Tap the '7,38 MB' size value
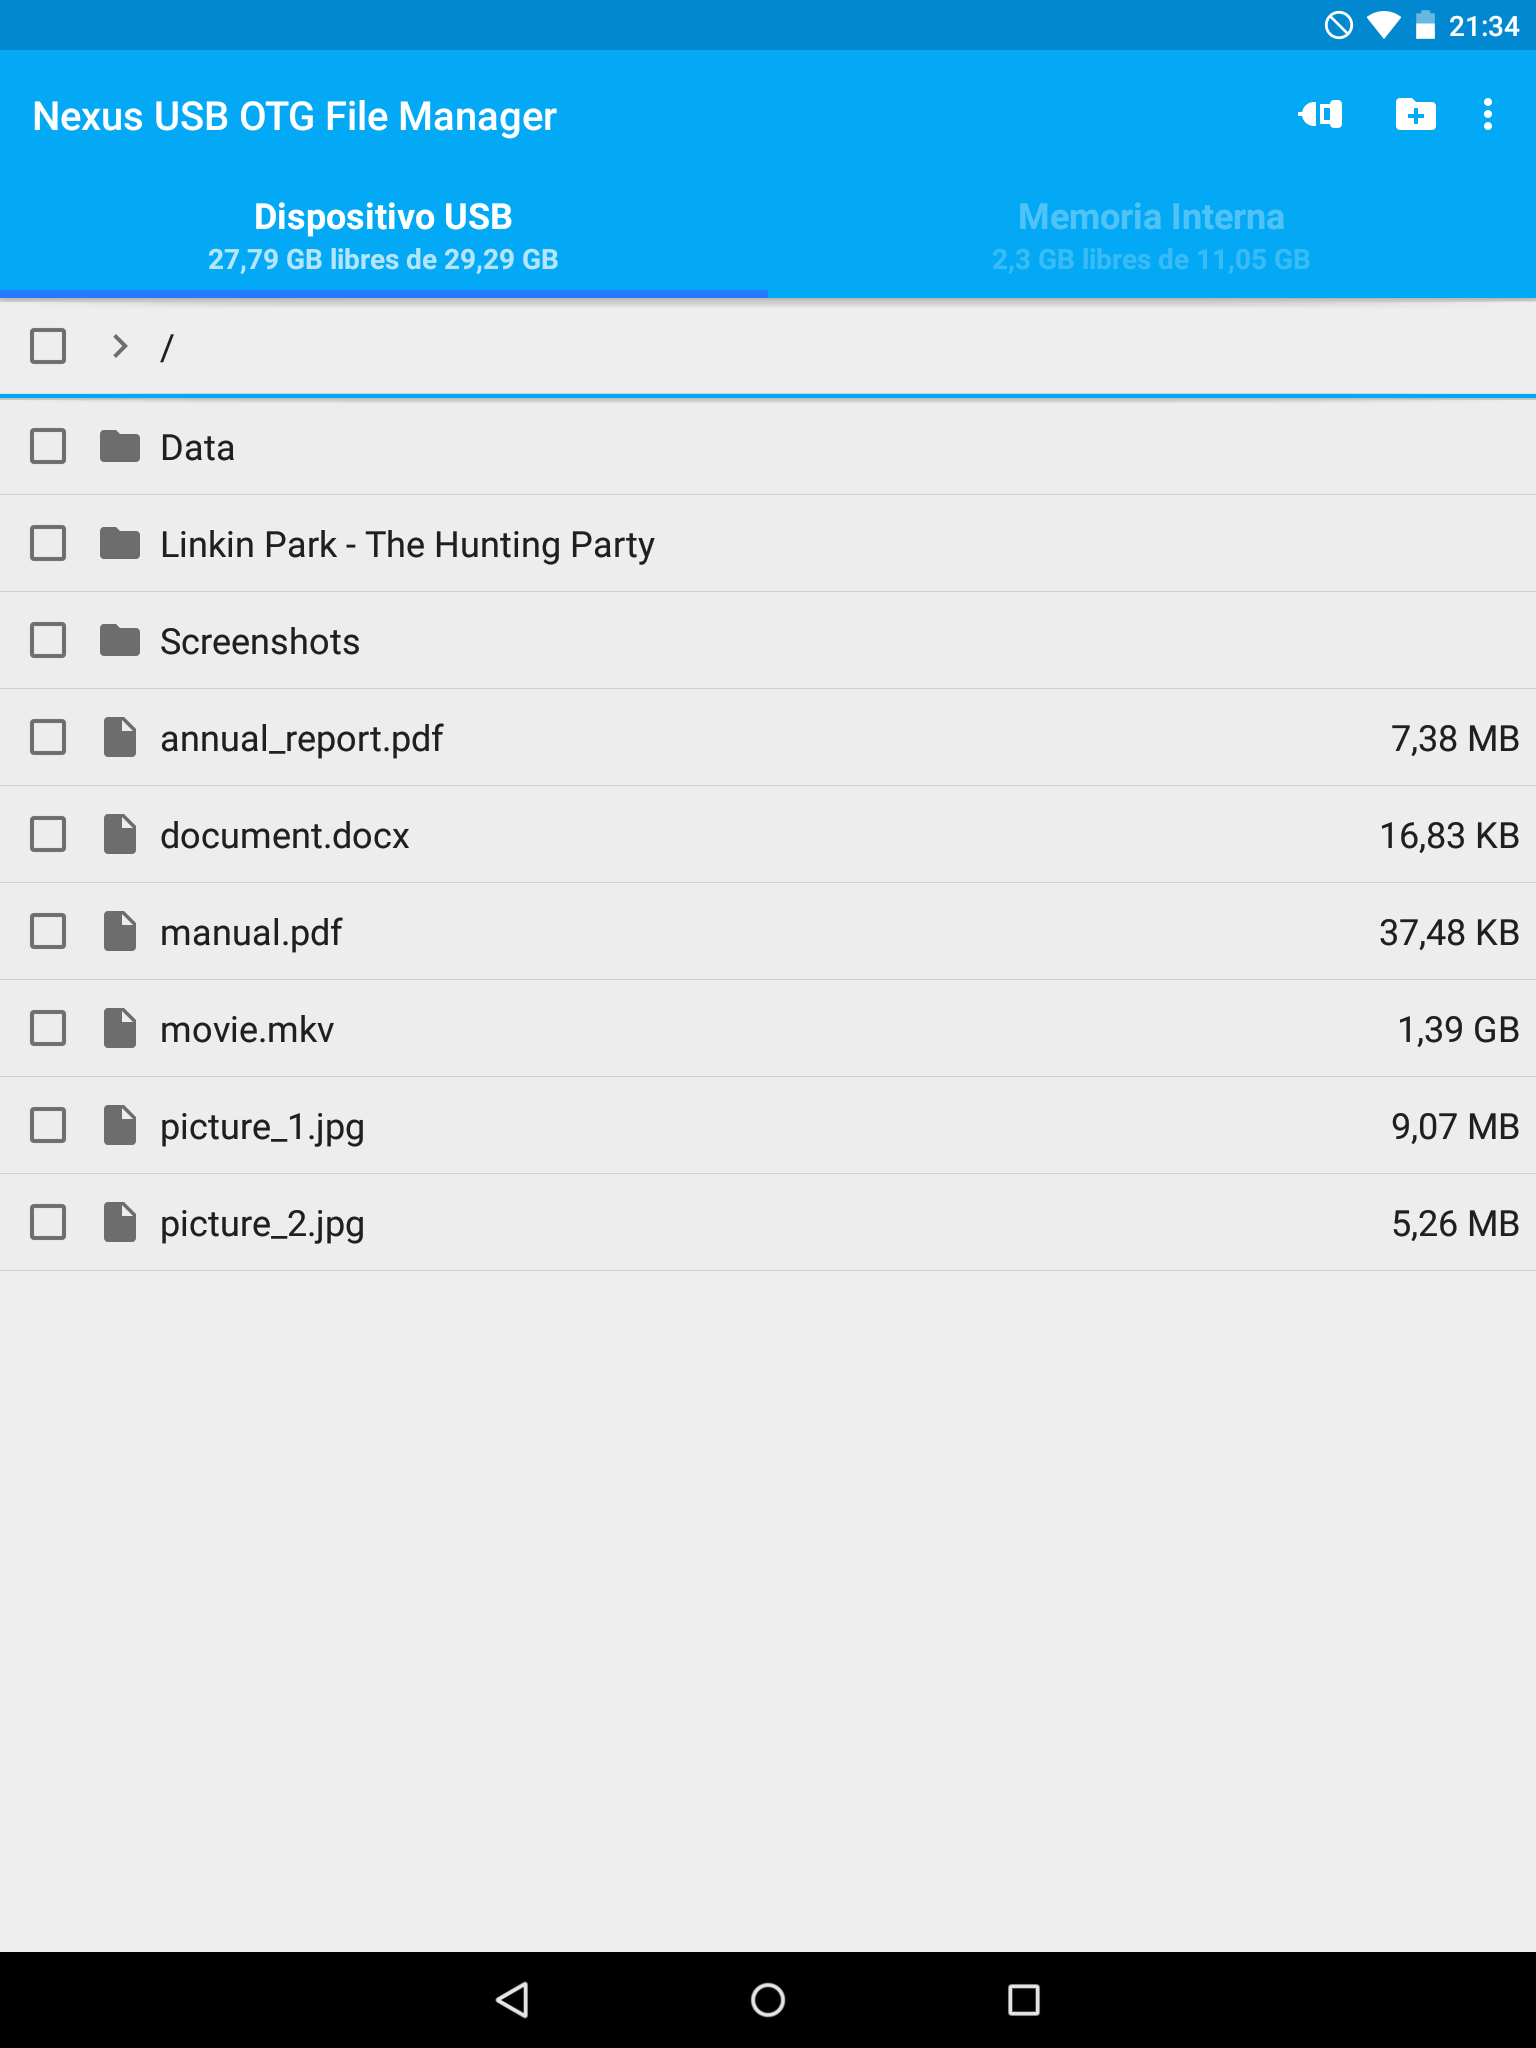The width and height of the screenshot is (1536, 2048). 1455,739
